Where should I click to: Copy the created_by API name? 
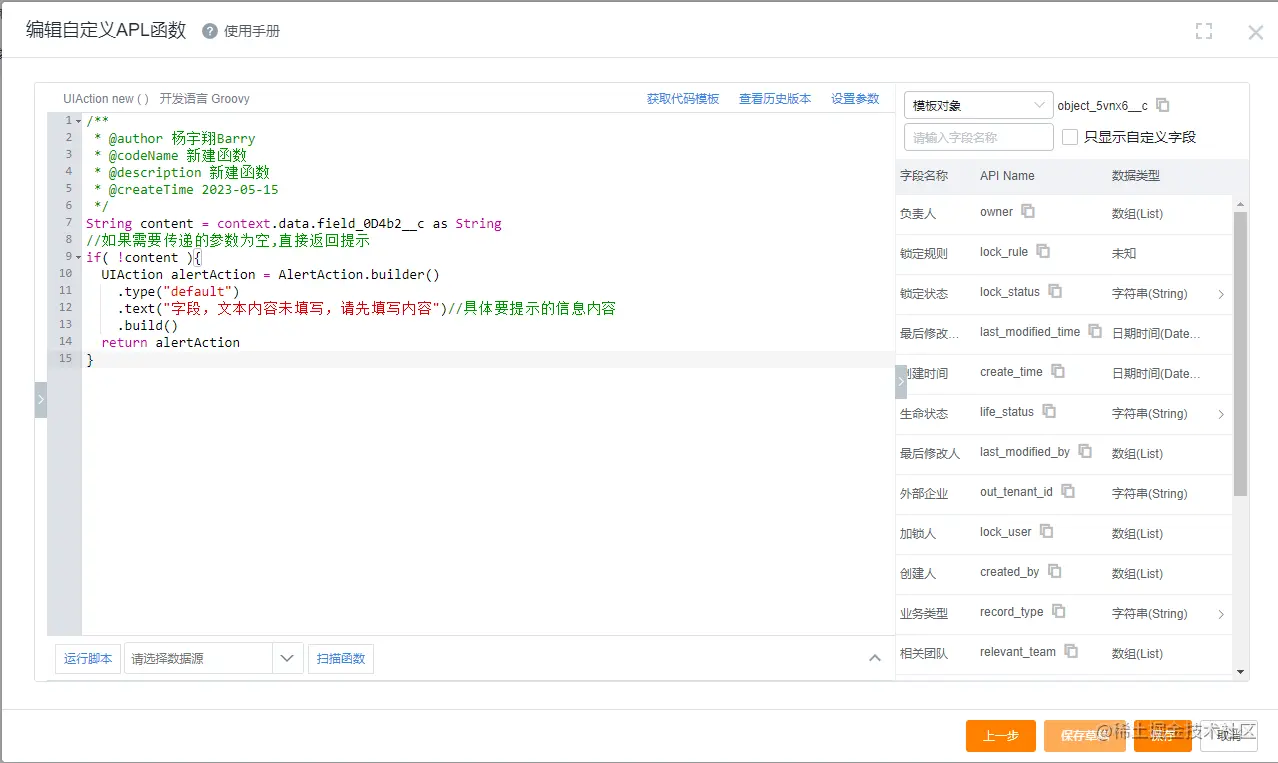(1054, 572)
